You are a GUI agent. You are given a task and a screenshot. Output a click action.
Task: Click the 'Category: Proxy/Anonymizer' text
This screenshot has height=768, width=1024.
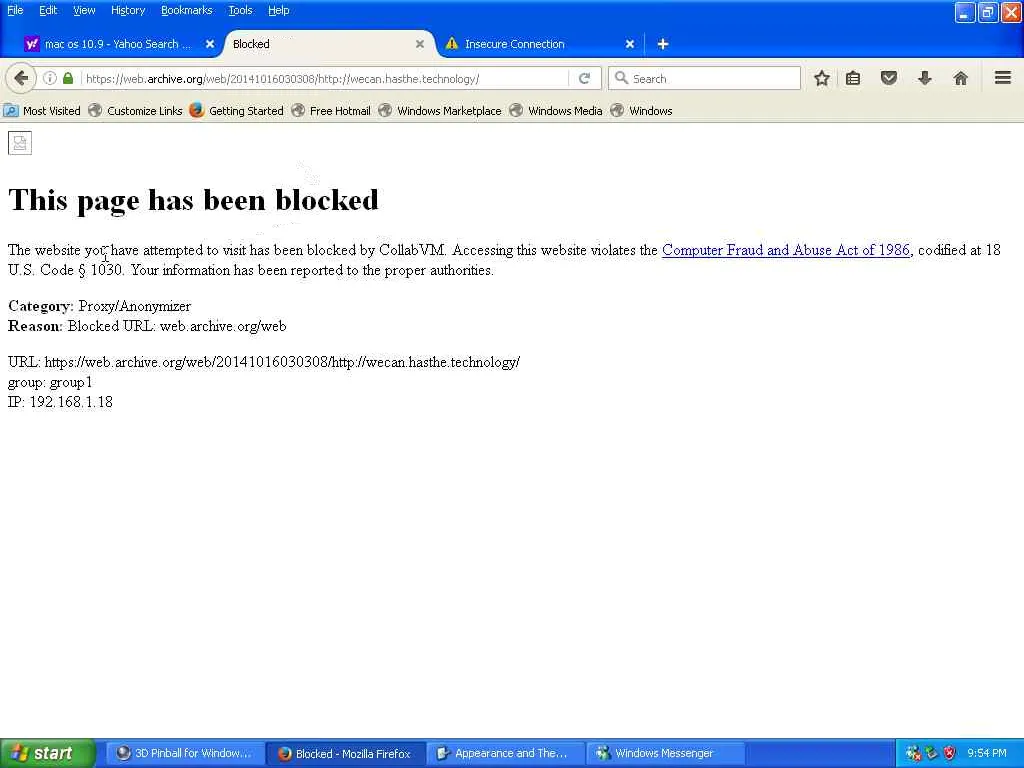coord(99,306)
